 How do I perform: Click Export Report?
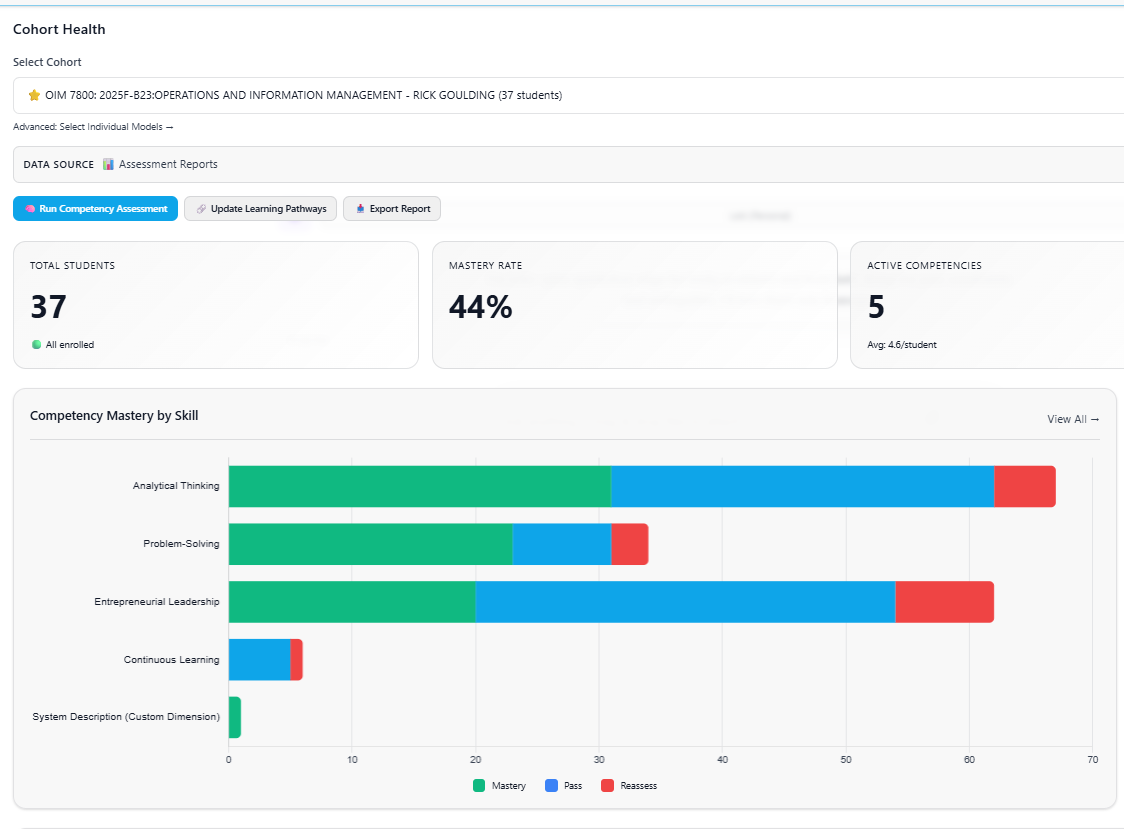pyautogui.click(x=391, y=209)
